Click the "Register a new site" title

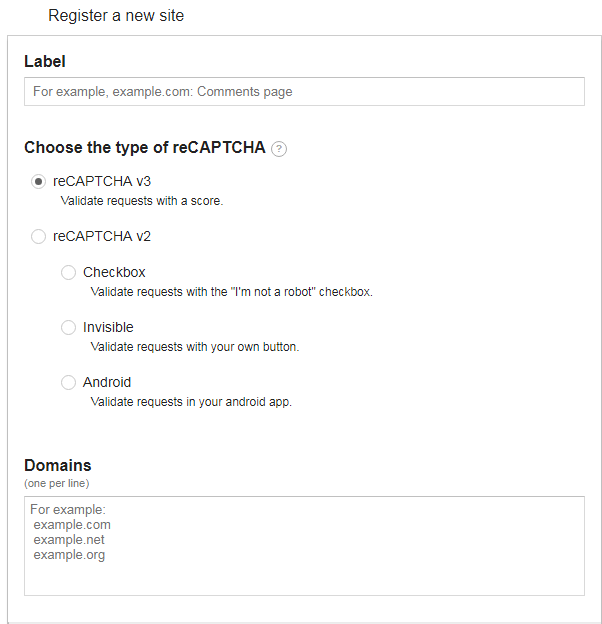click(x=116, y=16)
